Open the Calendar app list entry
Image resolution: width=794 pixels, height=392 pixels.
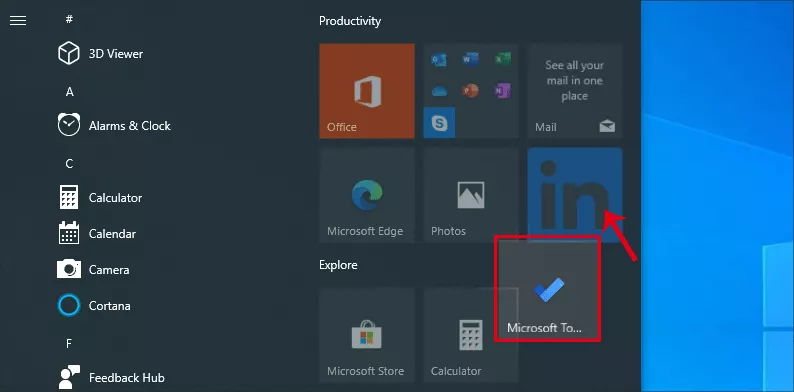click(97, 233)
